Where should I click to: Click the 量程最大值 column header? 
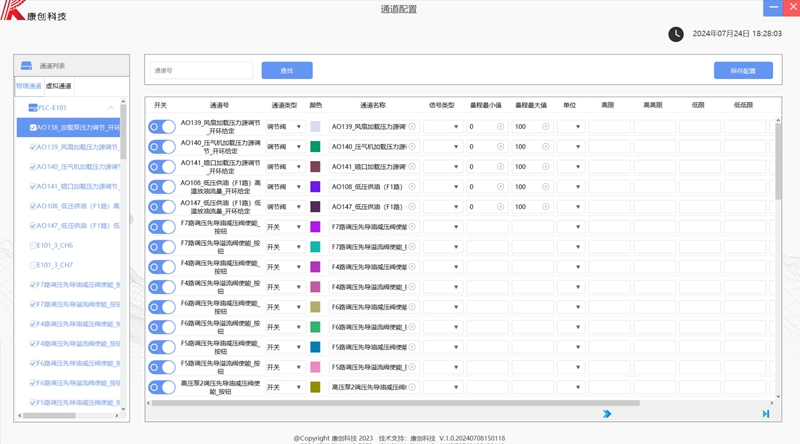(x=531, y=105)
